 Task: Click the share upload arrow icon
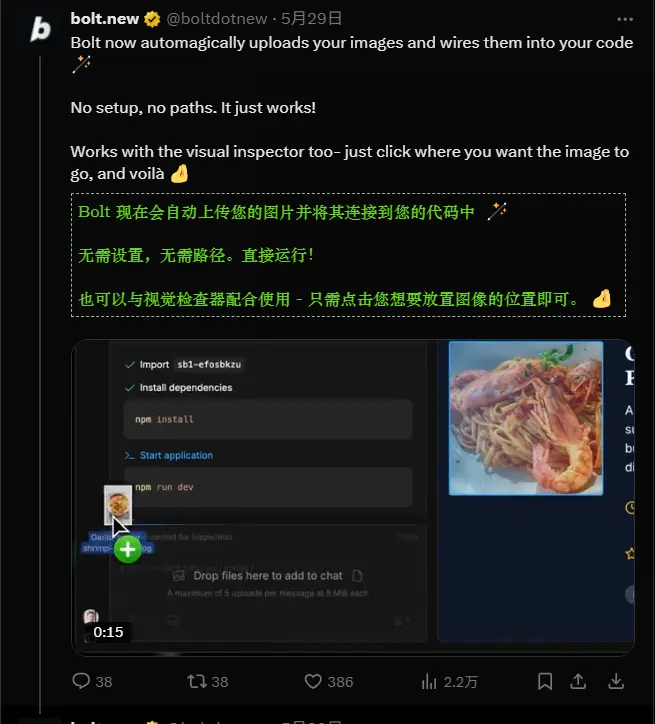(578, 682)
